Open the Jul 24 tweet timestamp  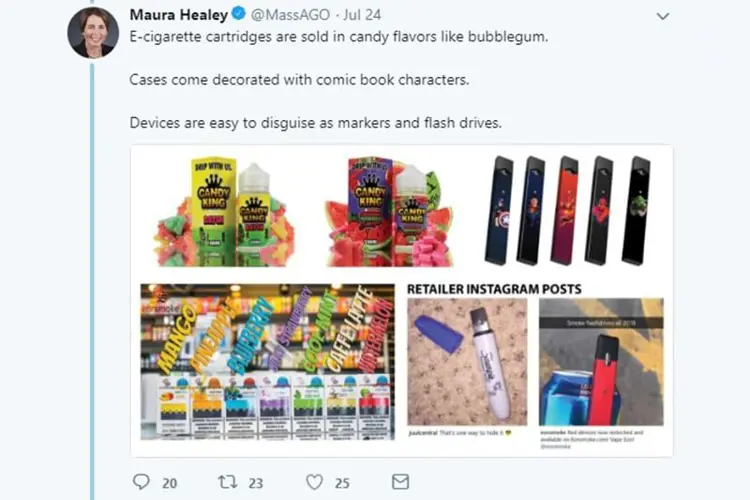tap(362, 15)
